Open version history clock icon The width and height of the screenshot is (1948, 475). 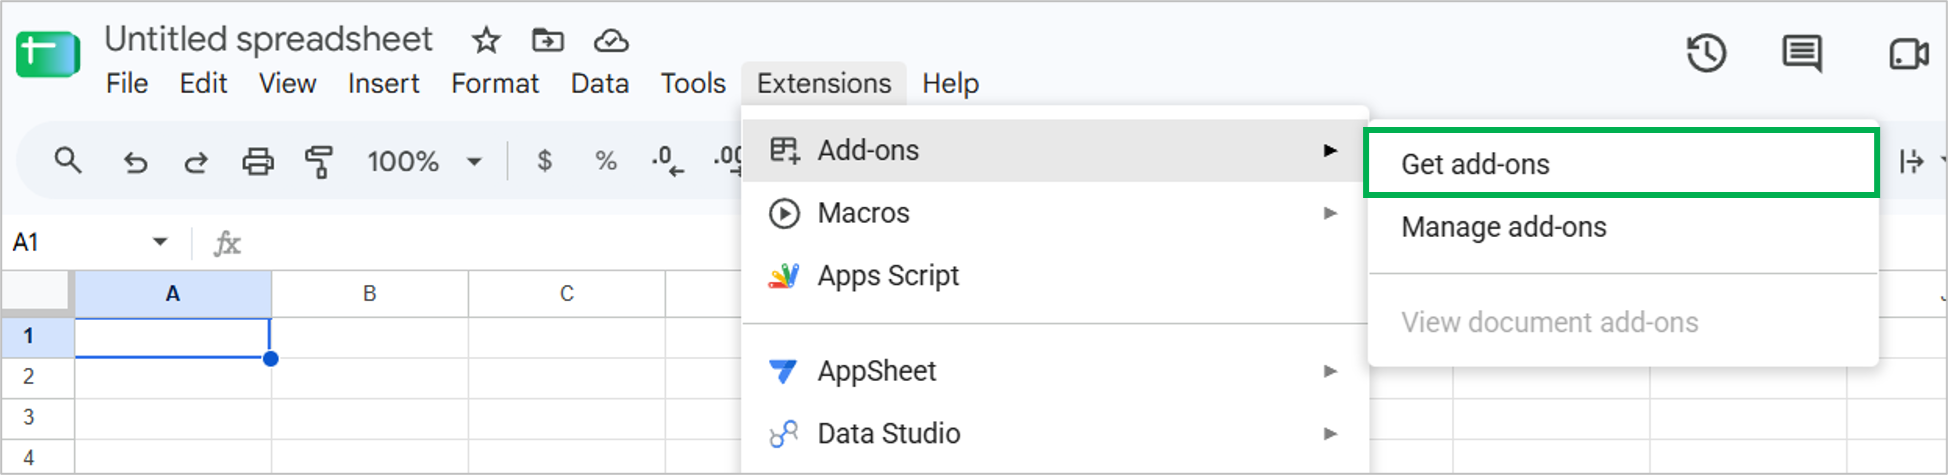(x=1706, y=53)
